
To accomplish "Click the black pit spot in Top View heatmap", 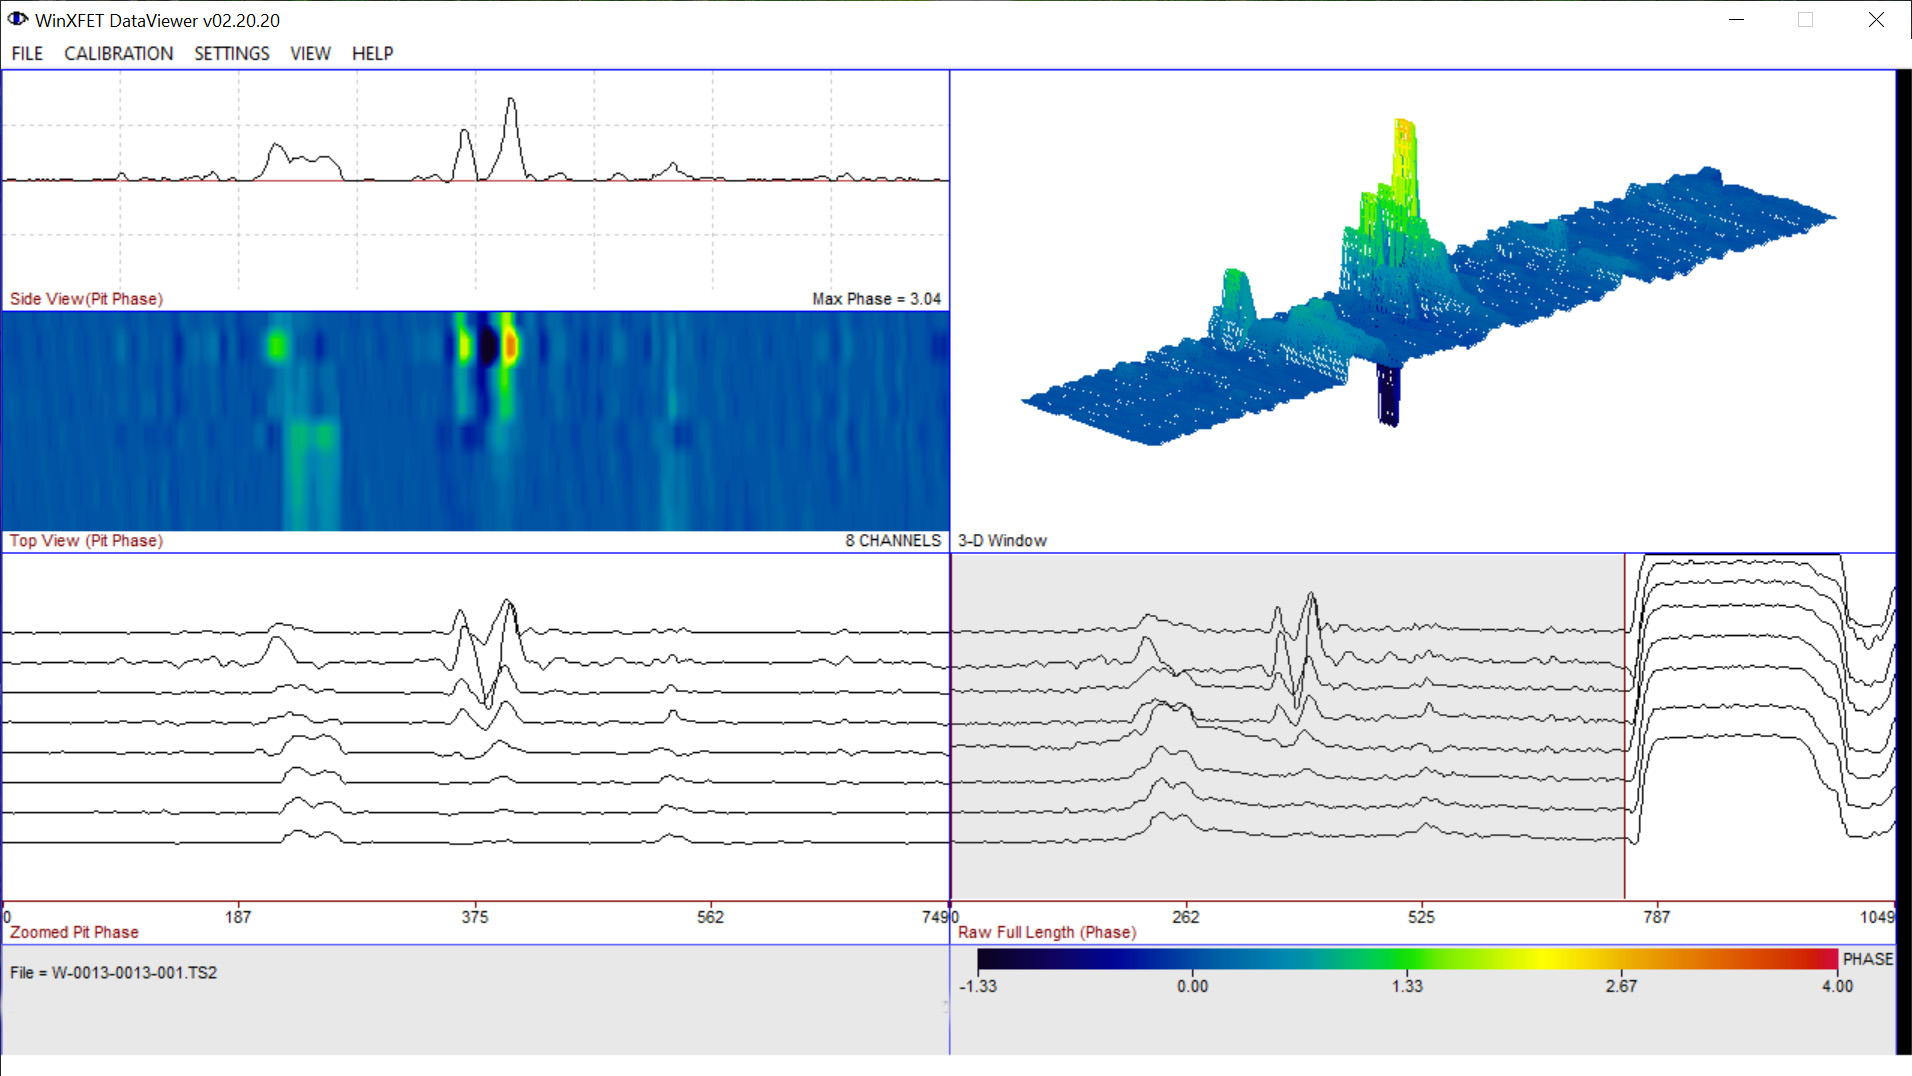I will [x=488, y=346].
